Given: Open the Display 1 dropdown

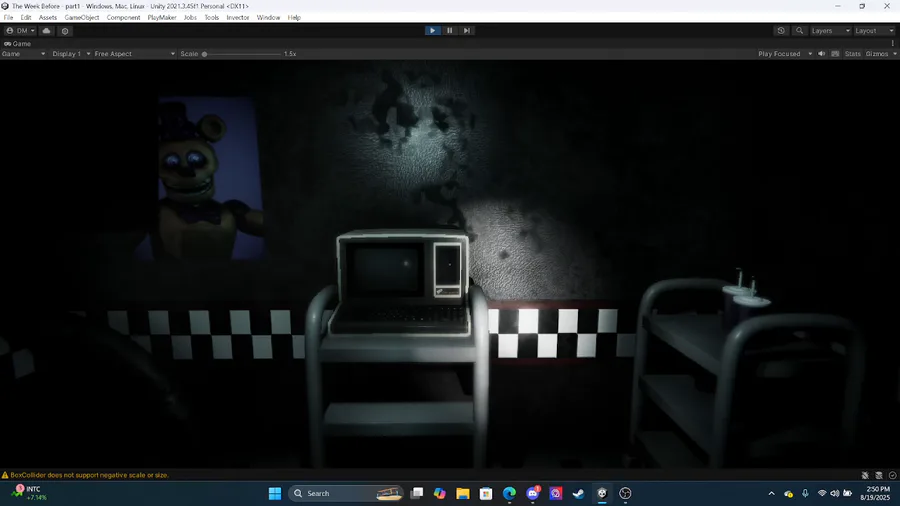Looking at the screenshot, I should coord(71,53).
